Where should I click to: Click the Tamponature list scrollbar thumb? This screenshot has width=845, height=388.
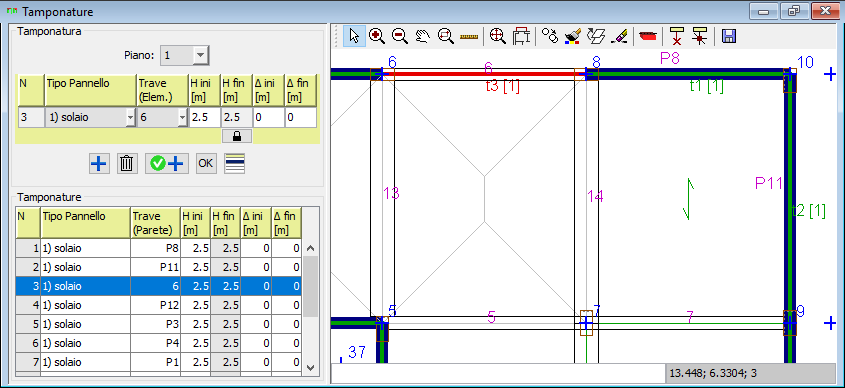310,287
